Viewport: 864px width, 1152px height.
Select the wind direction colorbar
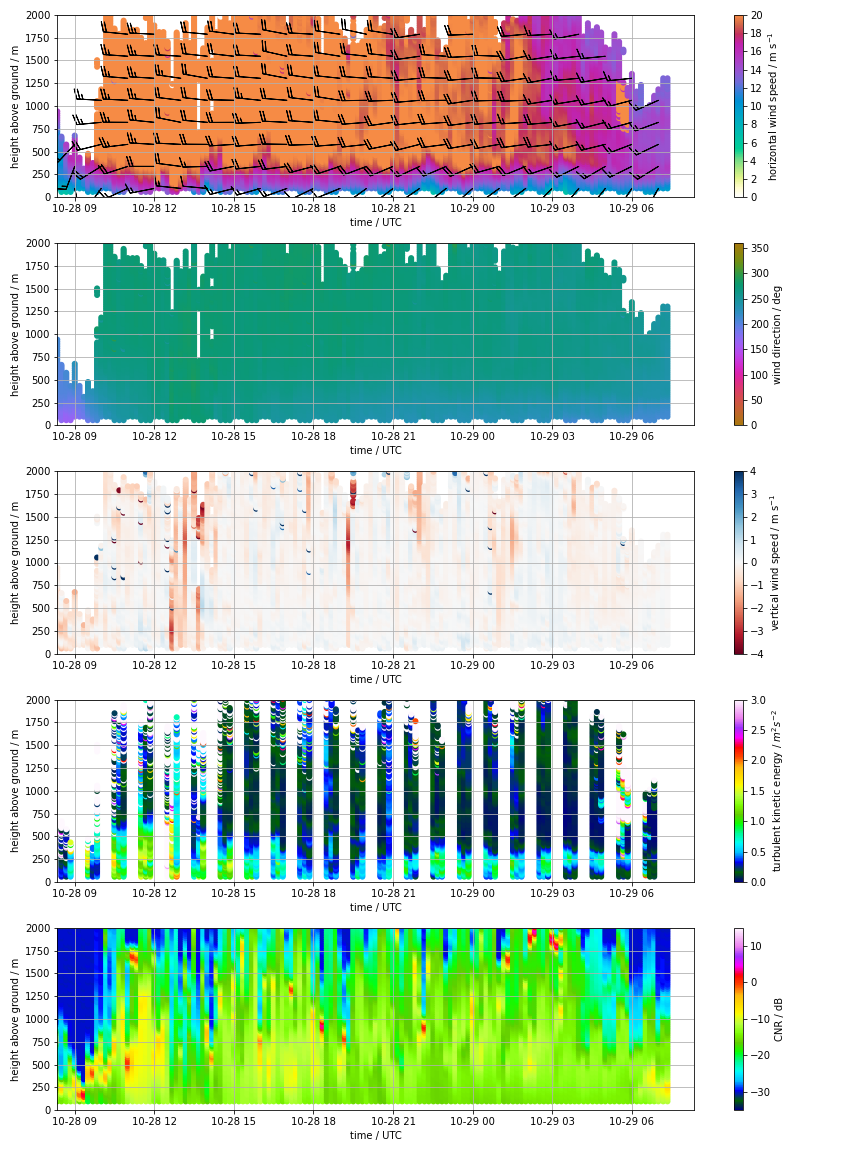[738, 334]
